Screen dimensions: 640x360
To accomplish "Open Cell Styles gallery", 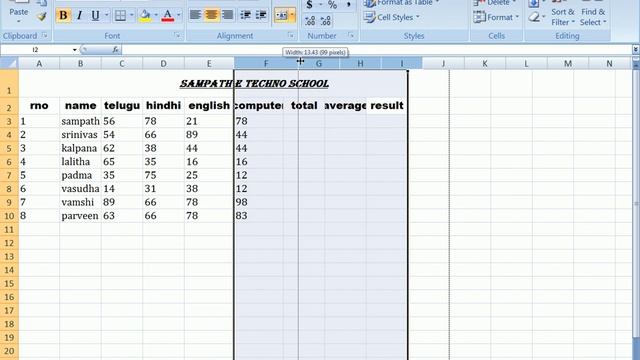I will [392, 18].
